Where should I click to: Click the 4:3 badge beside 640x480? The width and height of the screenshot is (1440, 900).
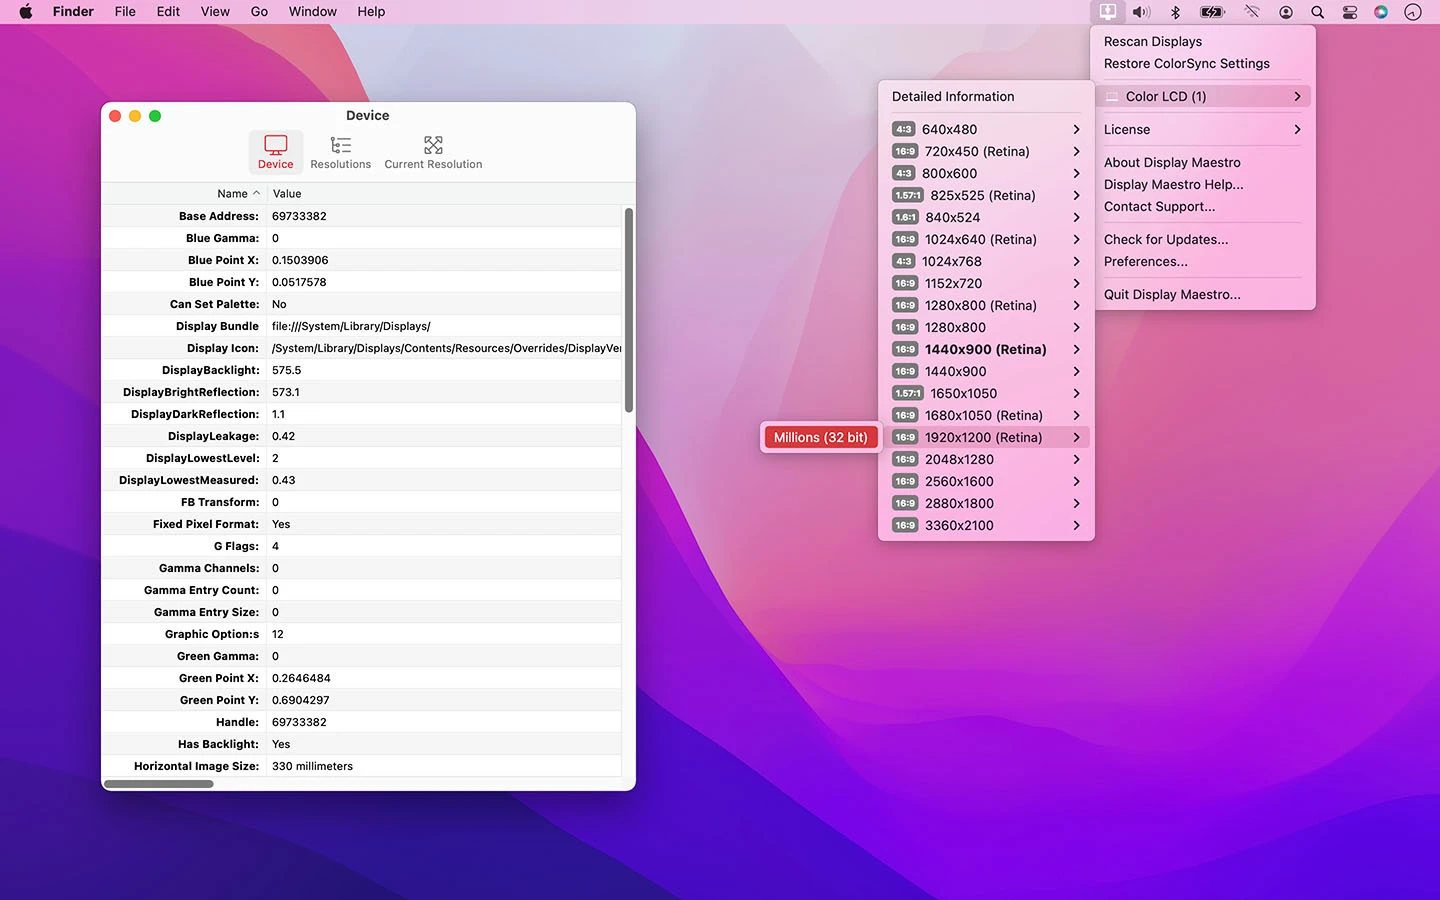point(903,129)
